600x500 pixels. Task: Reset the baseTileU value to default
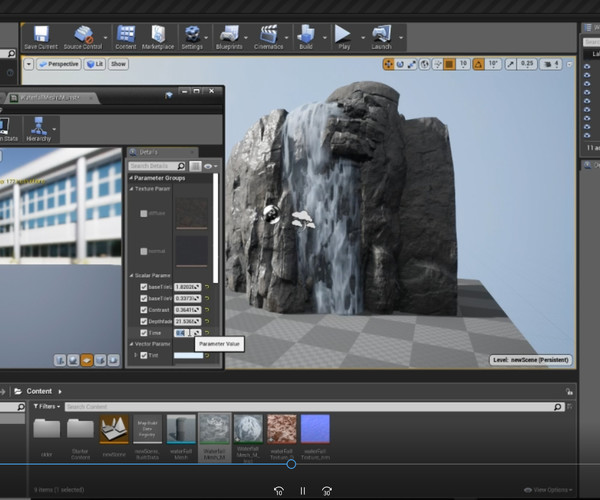tap(207, 287)
